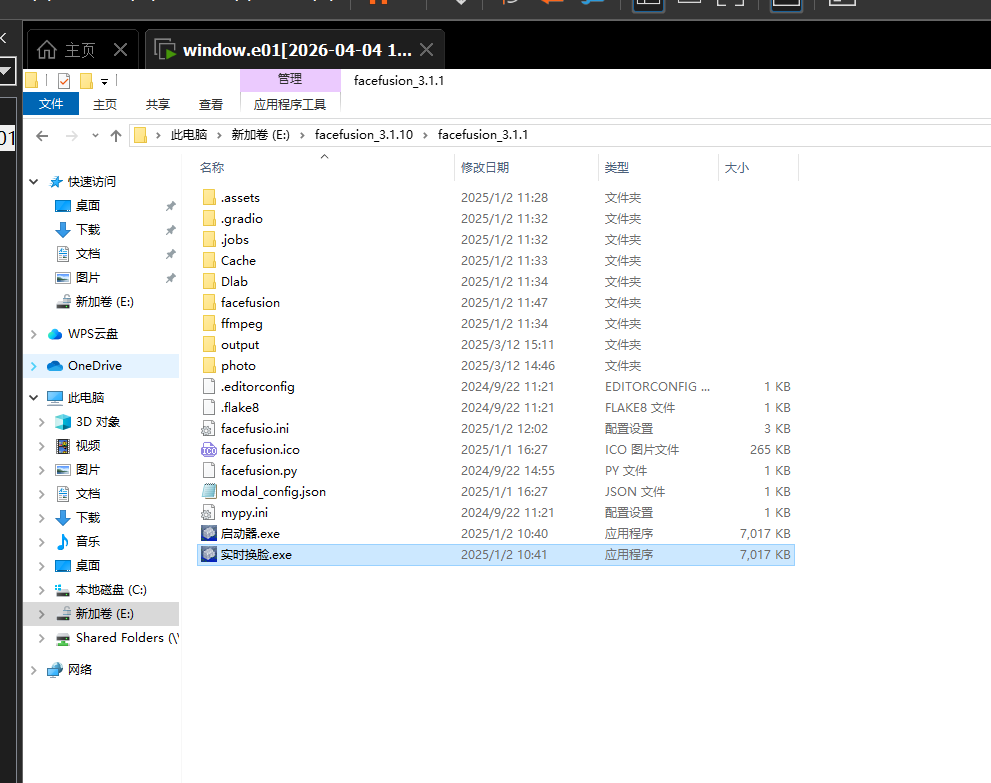991x783 pixels.
Task: Open WPS云盘 in the navigation pane
Action: (93, 334)
